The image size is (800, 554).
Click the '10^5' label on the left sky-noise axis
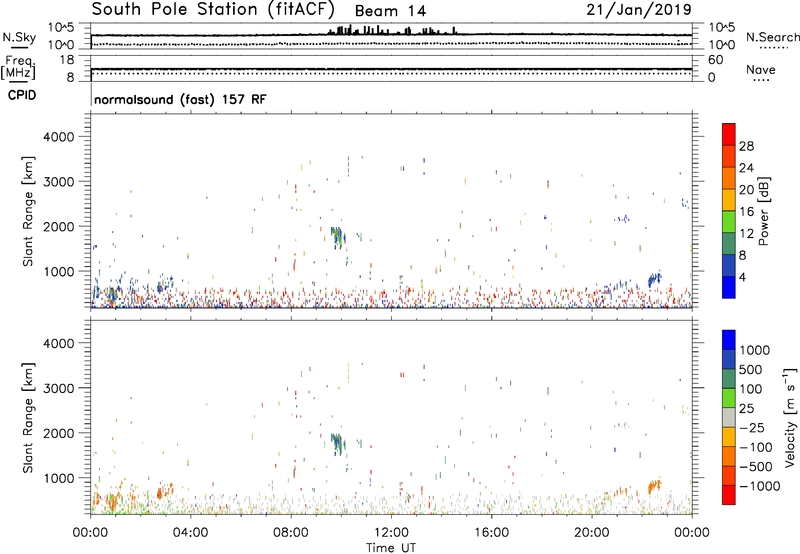(61, 28)
